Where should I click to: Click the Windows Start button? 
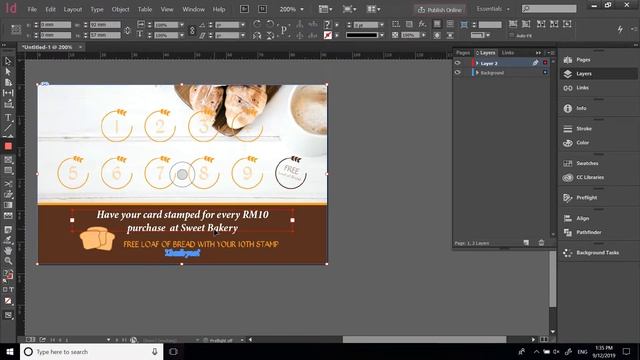[10, 351]
